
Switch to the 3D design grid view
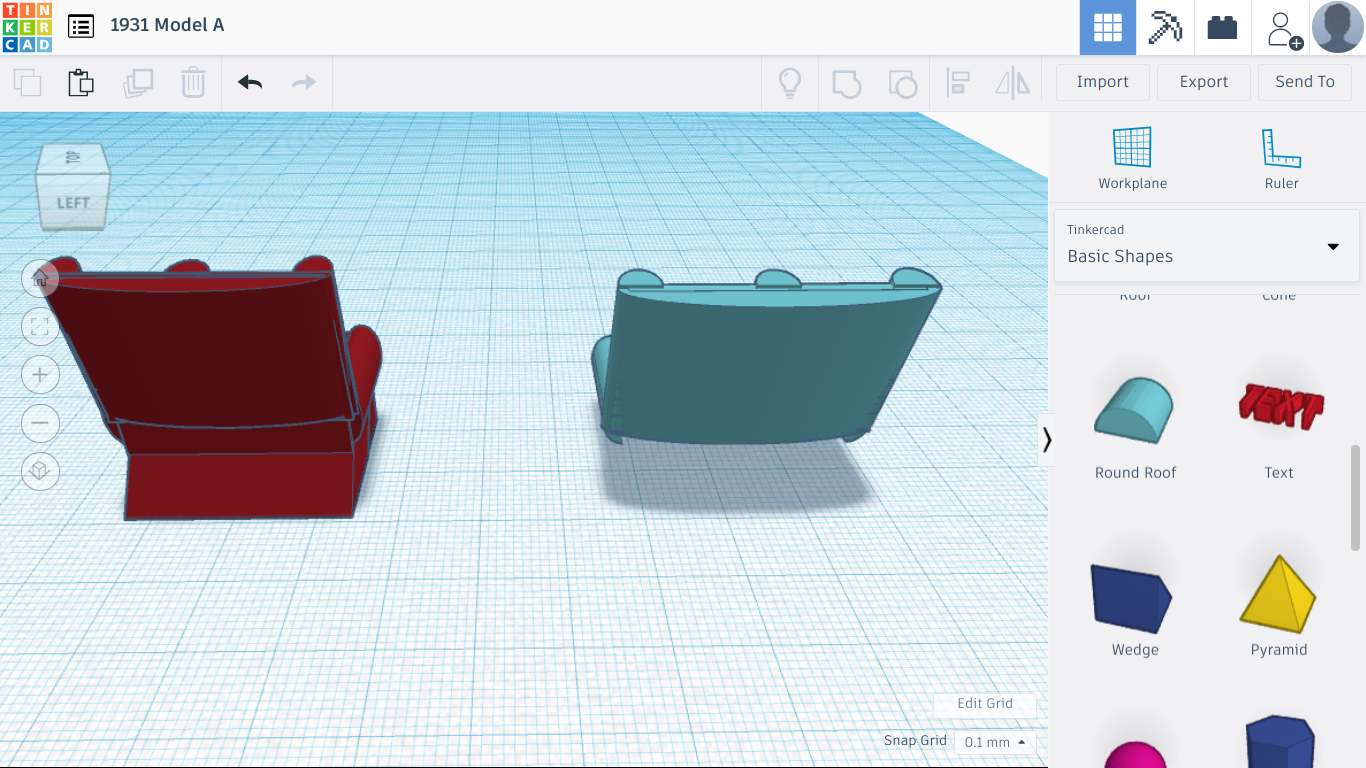[1108, 27]
